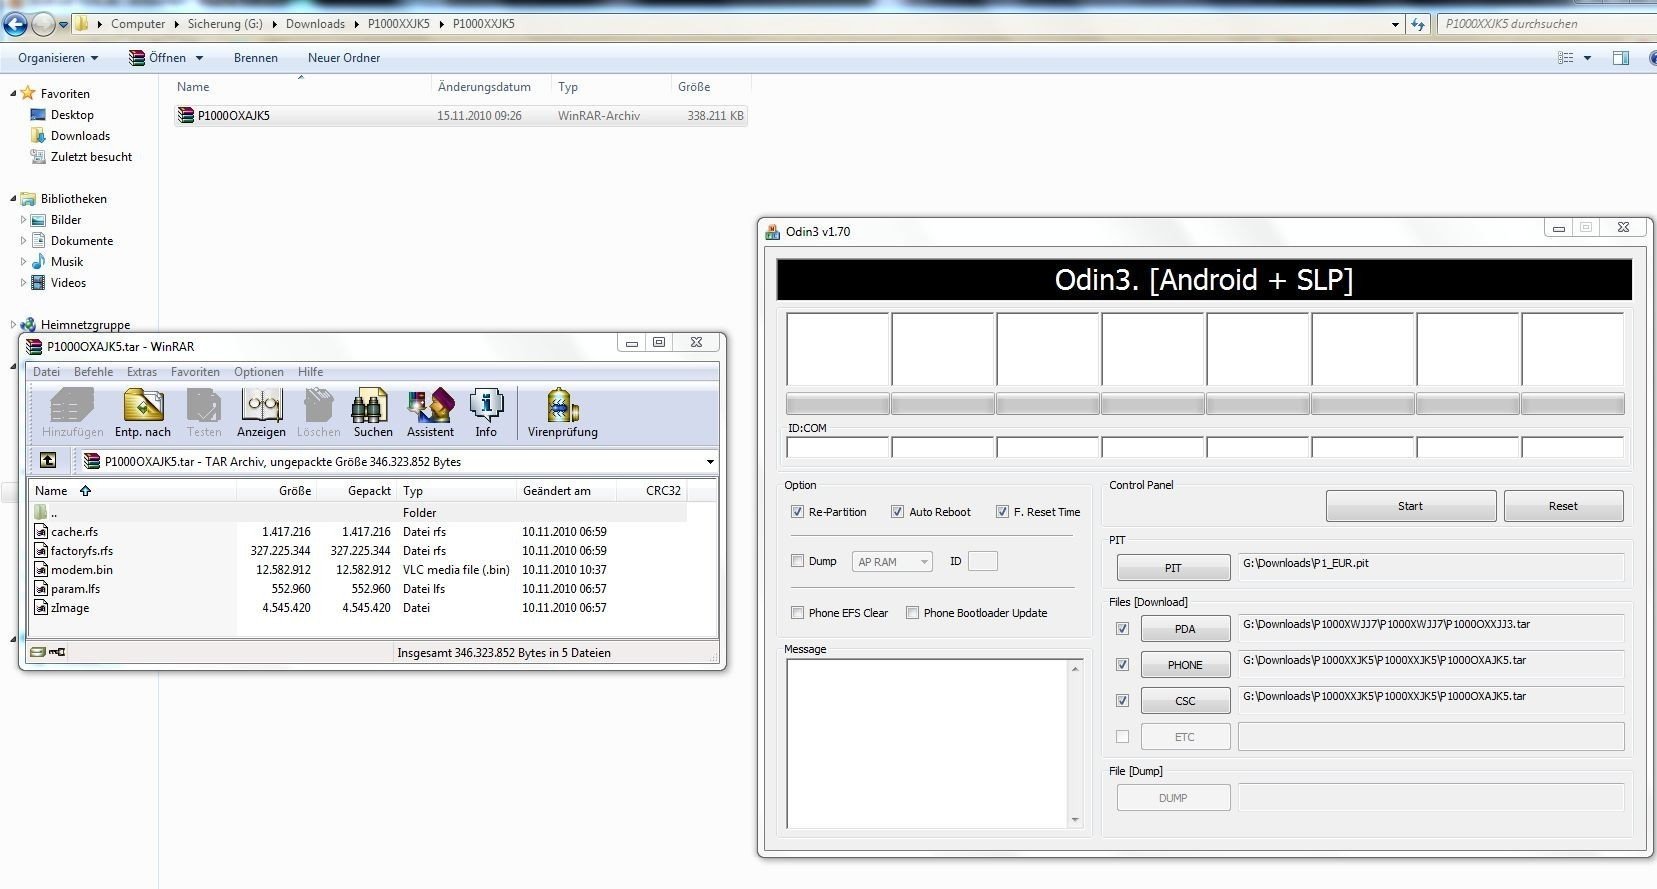Toggle the Explorer preview pane icon
Image resolution: width=1657 pixels, height=889 pixels.
[1621, 58]
